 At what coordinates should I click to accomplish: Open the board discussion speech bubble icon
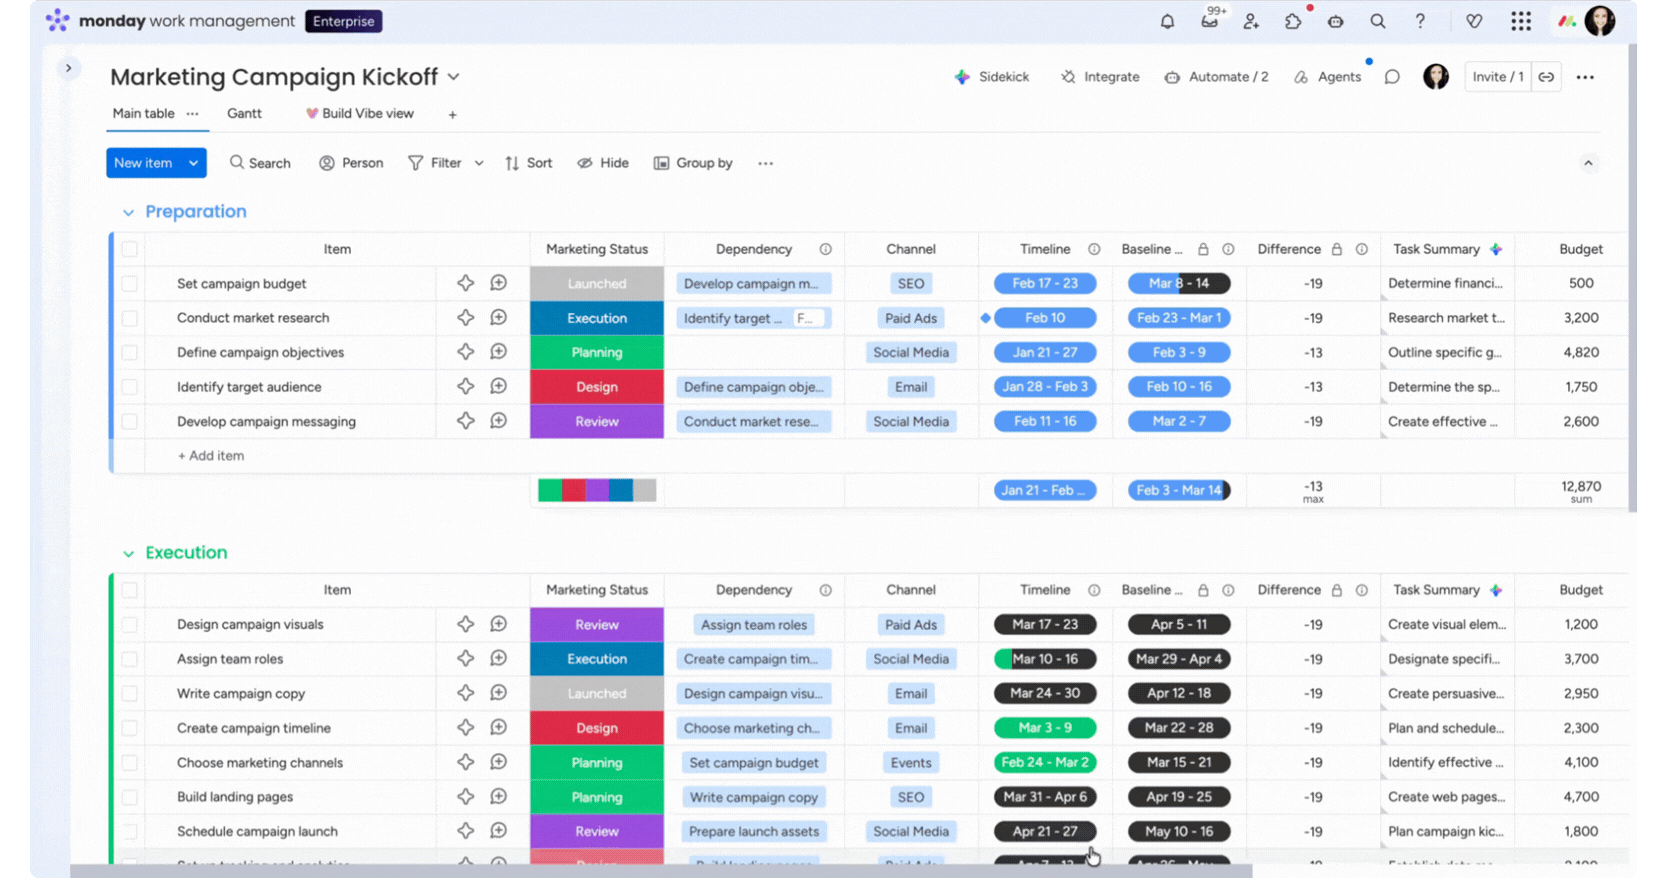coord(1392,77)
